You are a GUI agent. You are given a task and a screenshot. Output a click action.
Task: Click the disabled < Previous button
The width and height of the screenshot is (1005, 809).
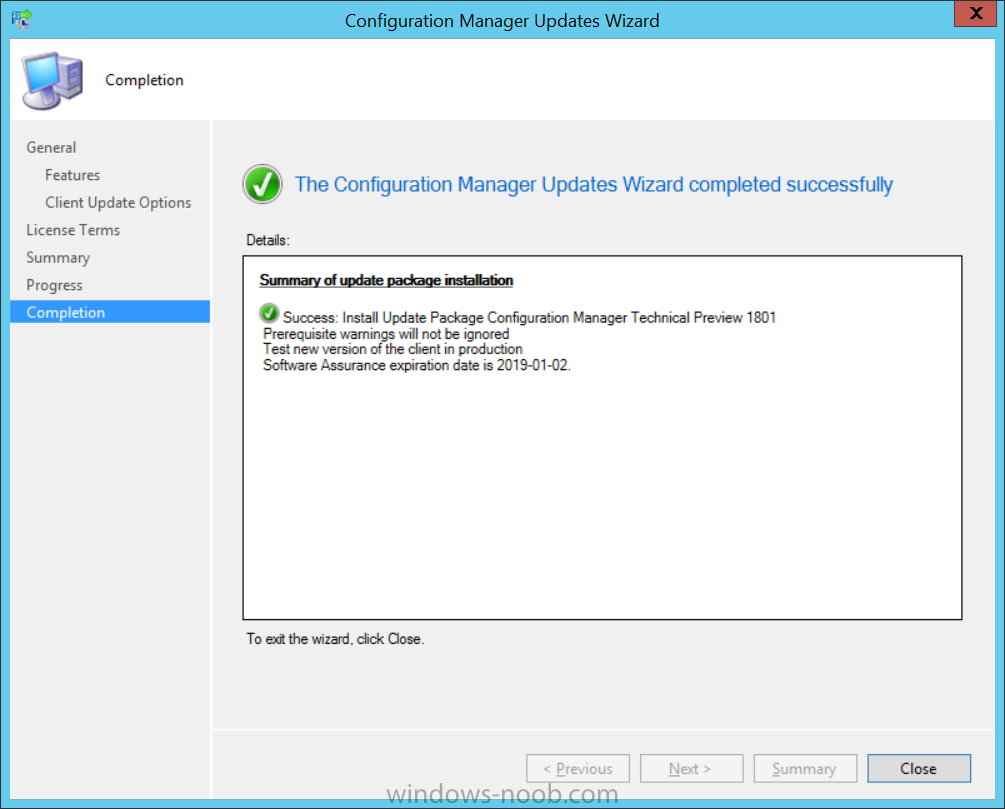tap(577, 768)
